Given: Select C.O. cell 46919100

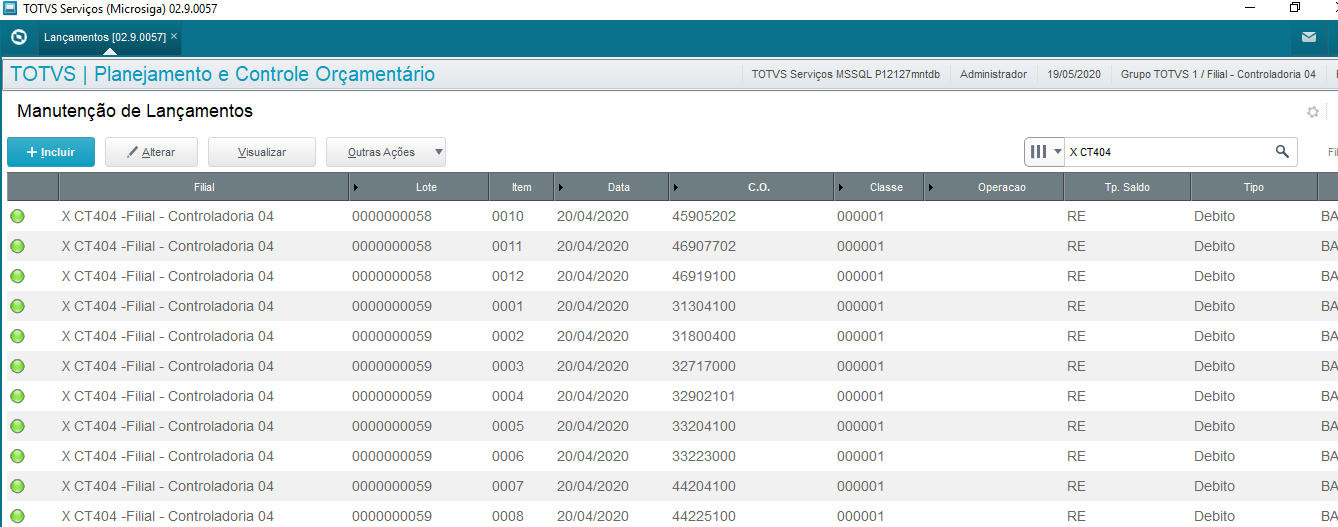Looking at the screenshot, I should pyautogui.click(x=703, y=276).
